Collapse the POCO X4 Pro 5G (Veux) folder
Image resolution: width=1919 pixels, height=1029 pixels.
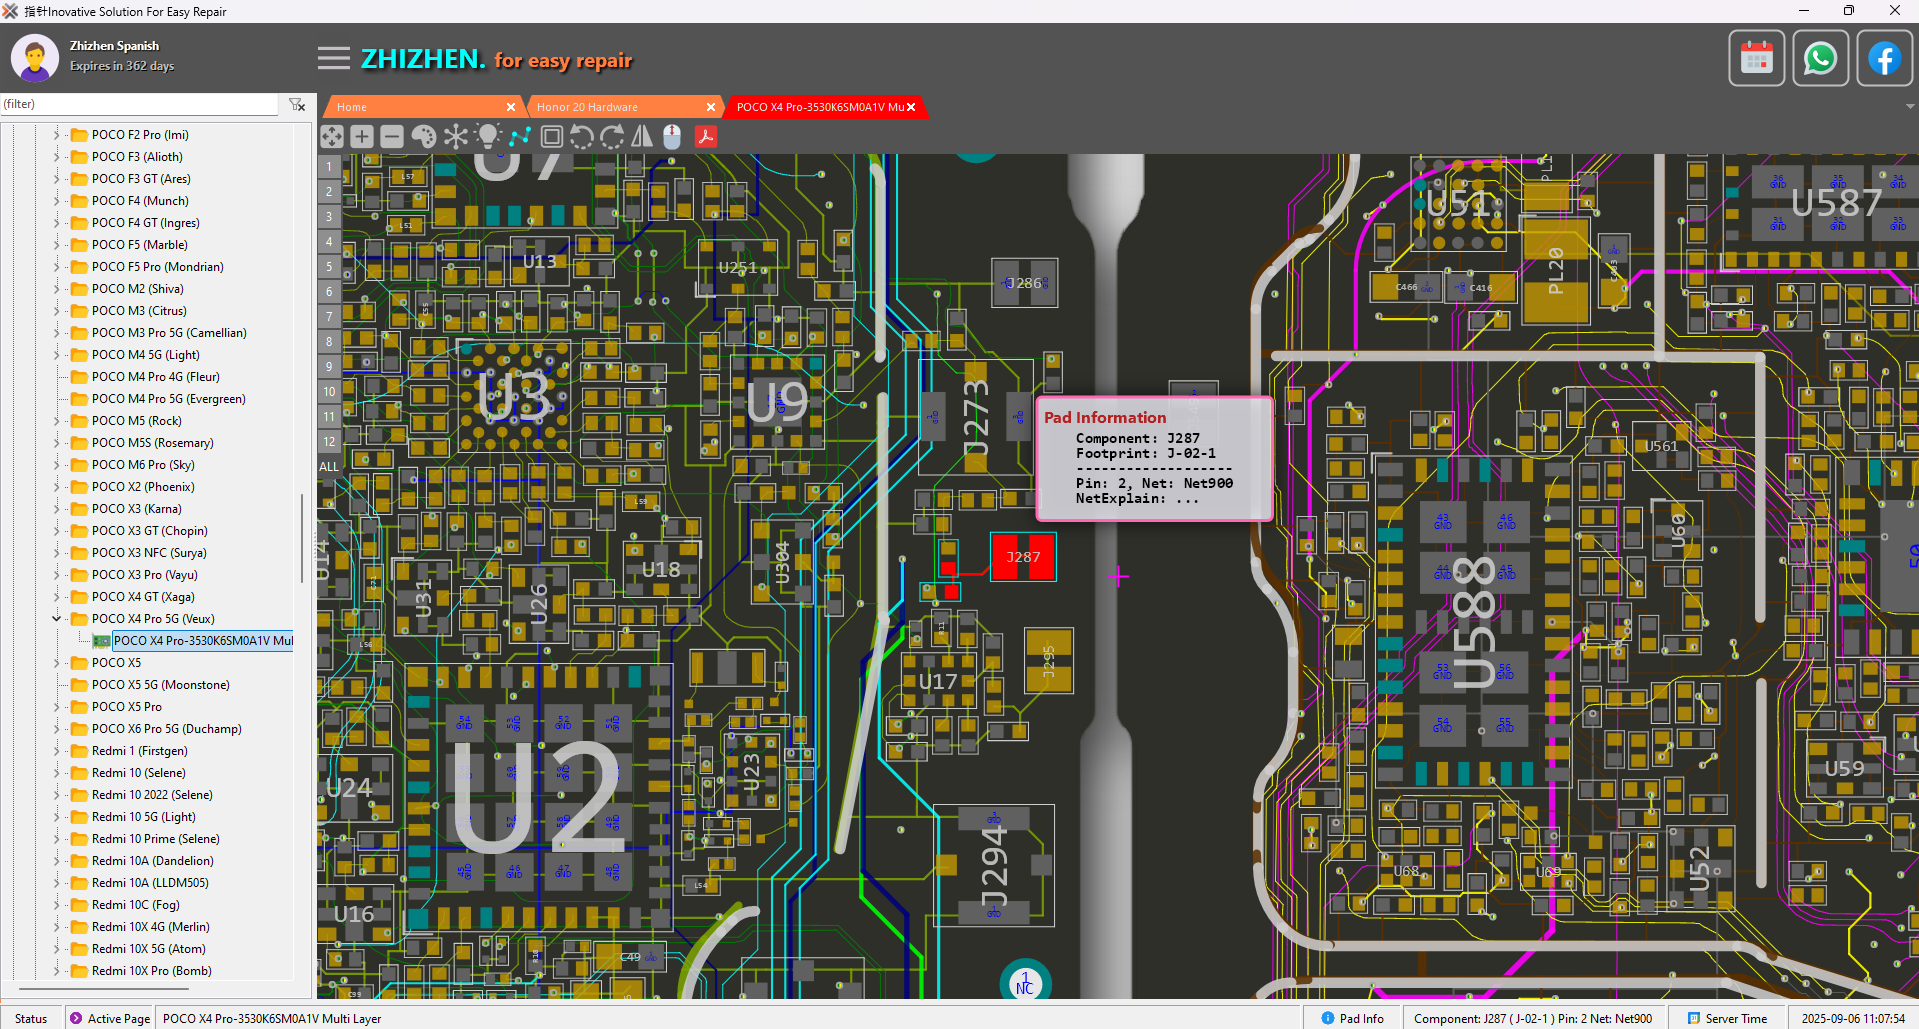[56, 619]
